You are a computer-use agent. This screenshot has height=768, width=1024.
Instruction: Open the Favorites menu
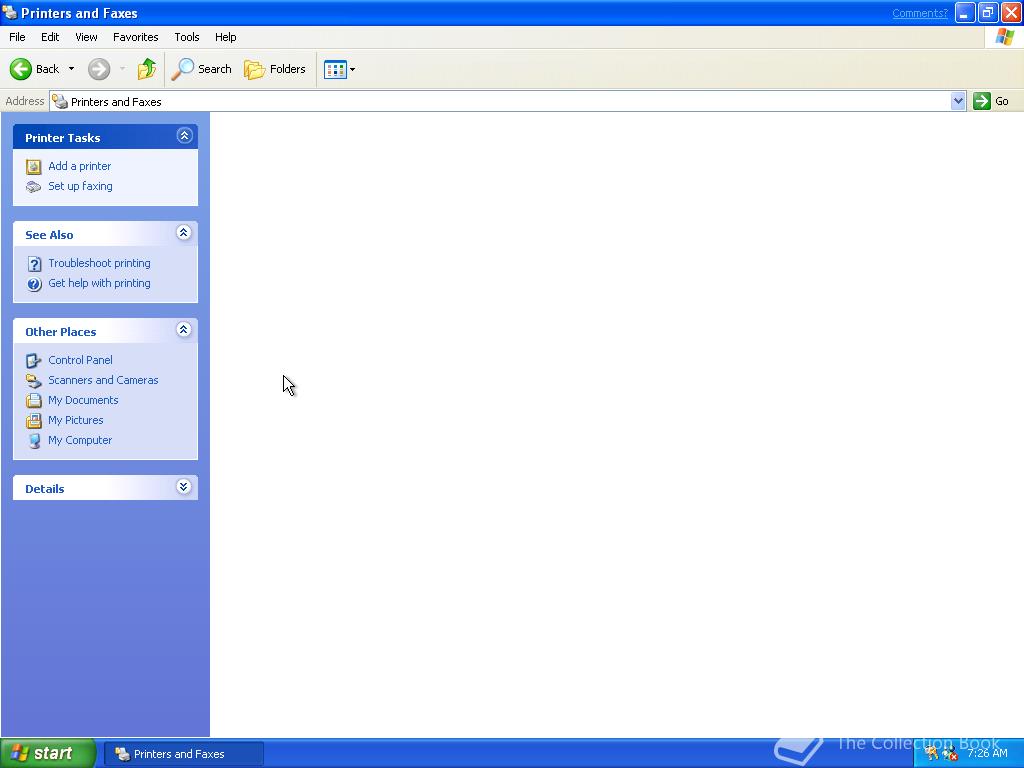click(x=135, y=37)
